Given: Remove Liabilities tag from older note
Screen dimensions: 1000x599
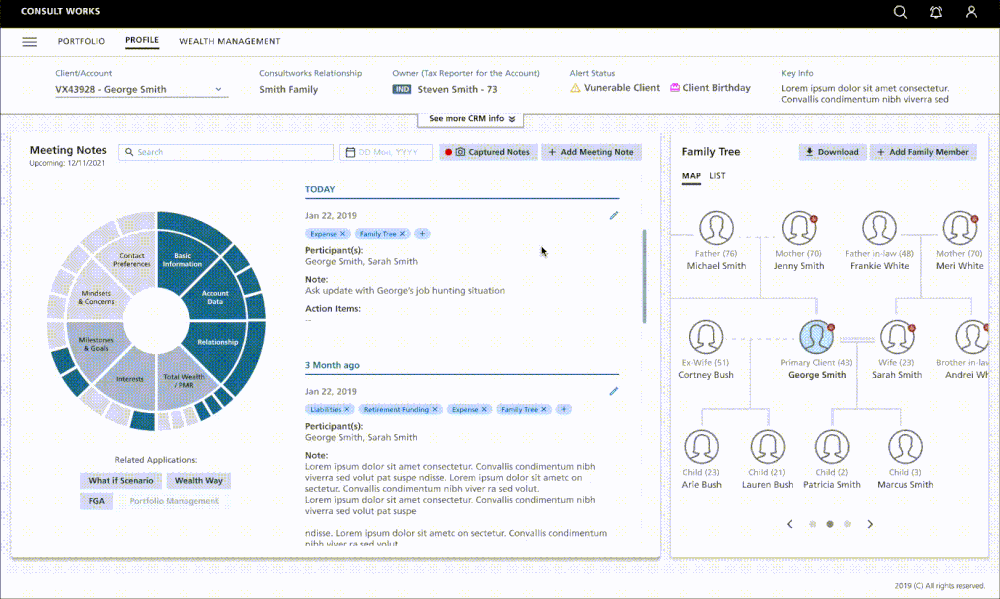Looking at the screenshot, I should tap(347, 410).
